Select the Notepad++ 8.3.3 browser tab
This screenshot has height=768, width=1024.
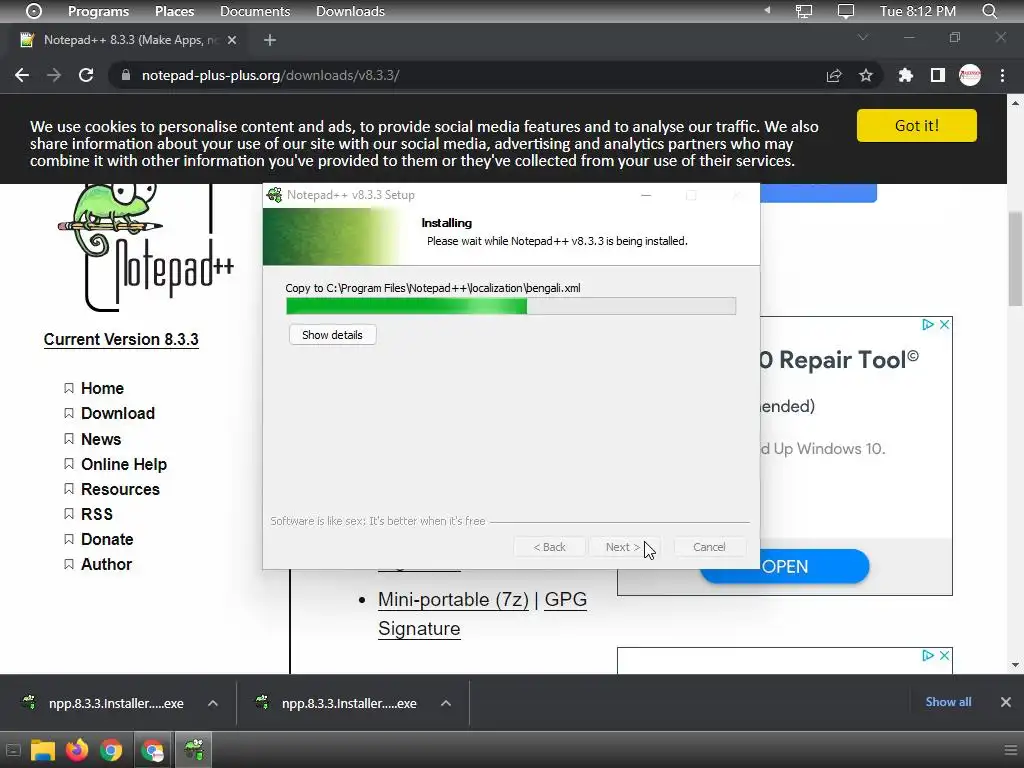128,40
